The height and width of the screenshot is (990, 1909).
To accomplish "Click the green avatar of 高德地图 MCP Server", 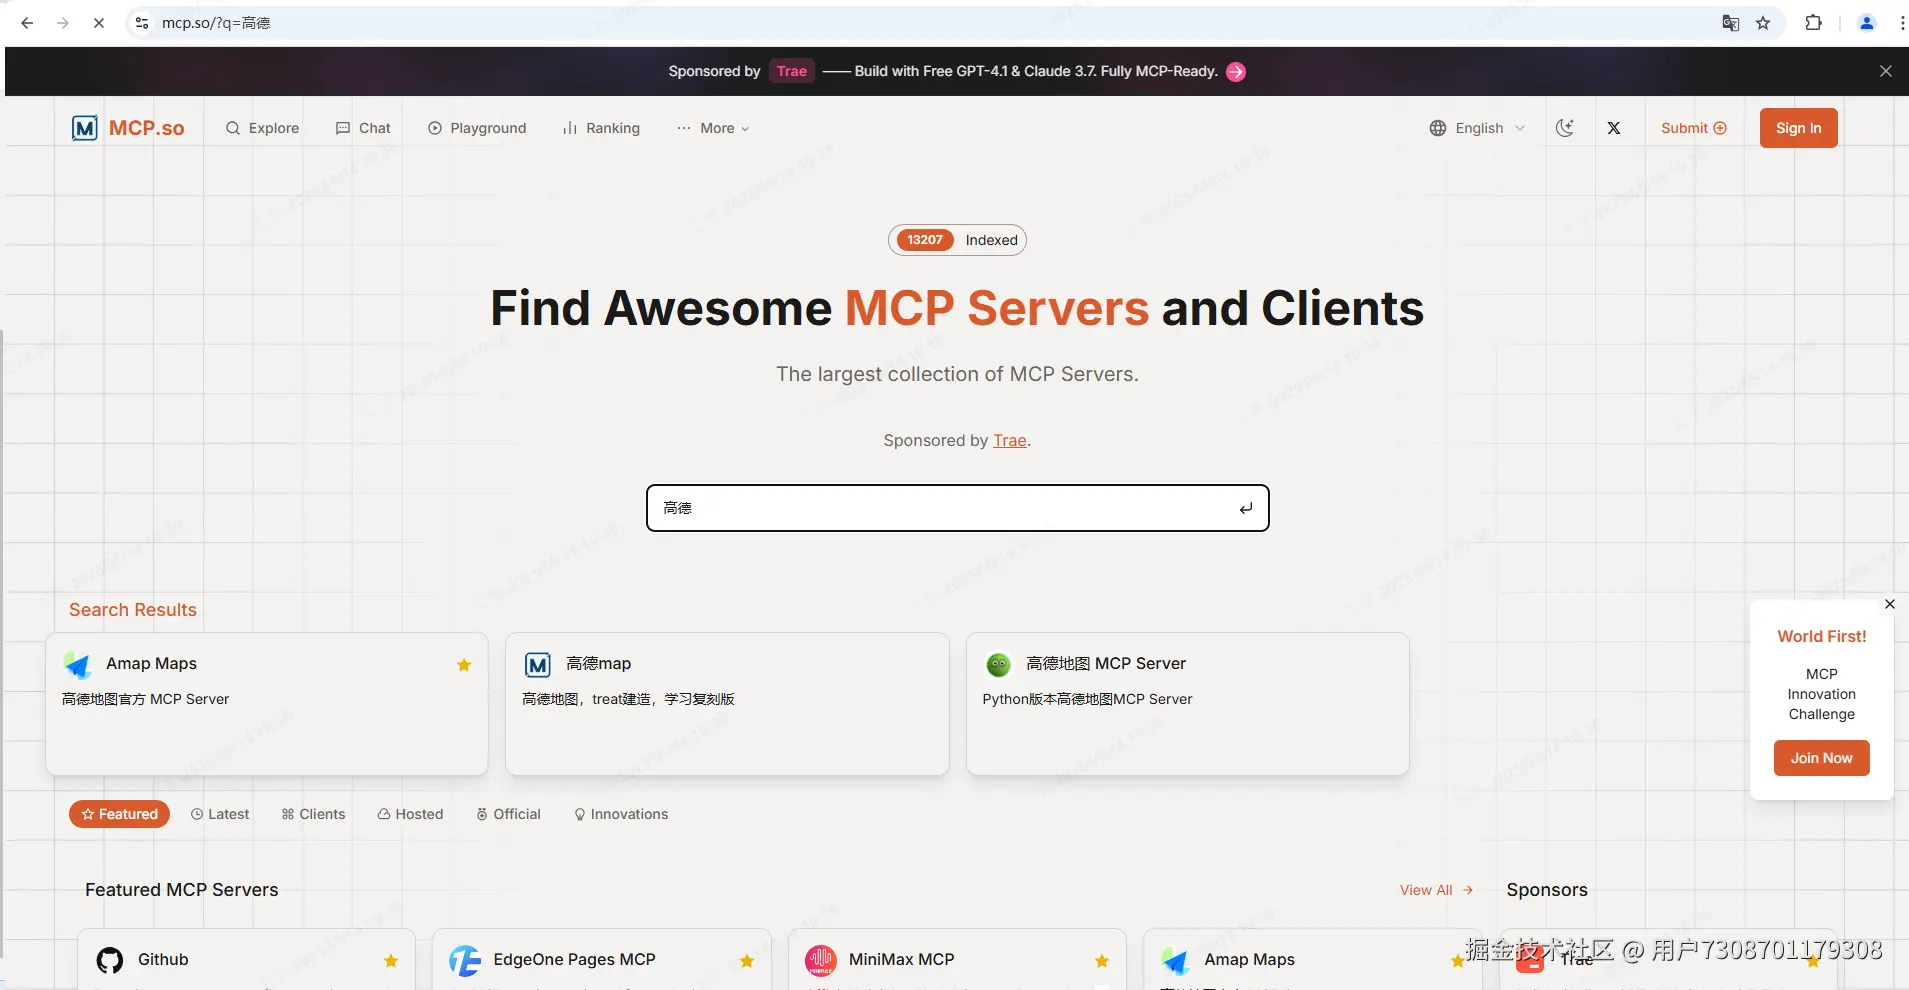I will click(998, 664).
